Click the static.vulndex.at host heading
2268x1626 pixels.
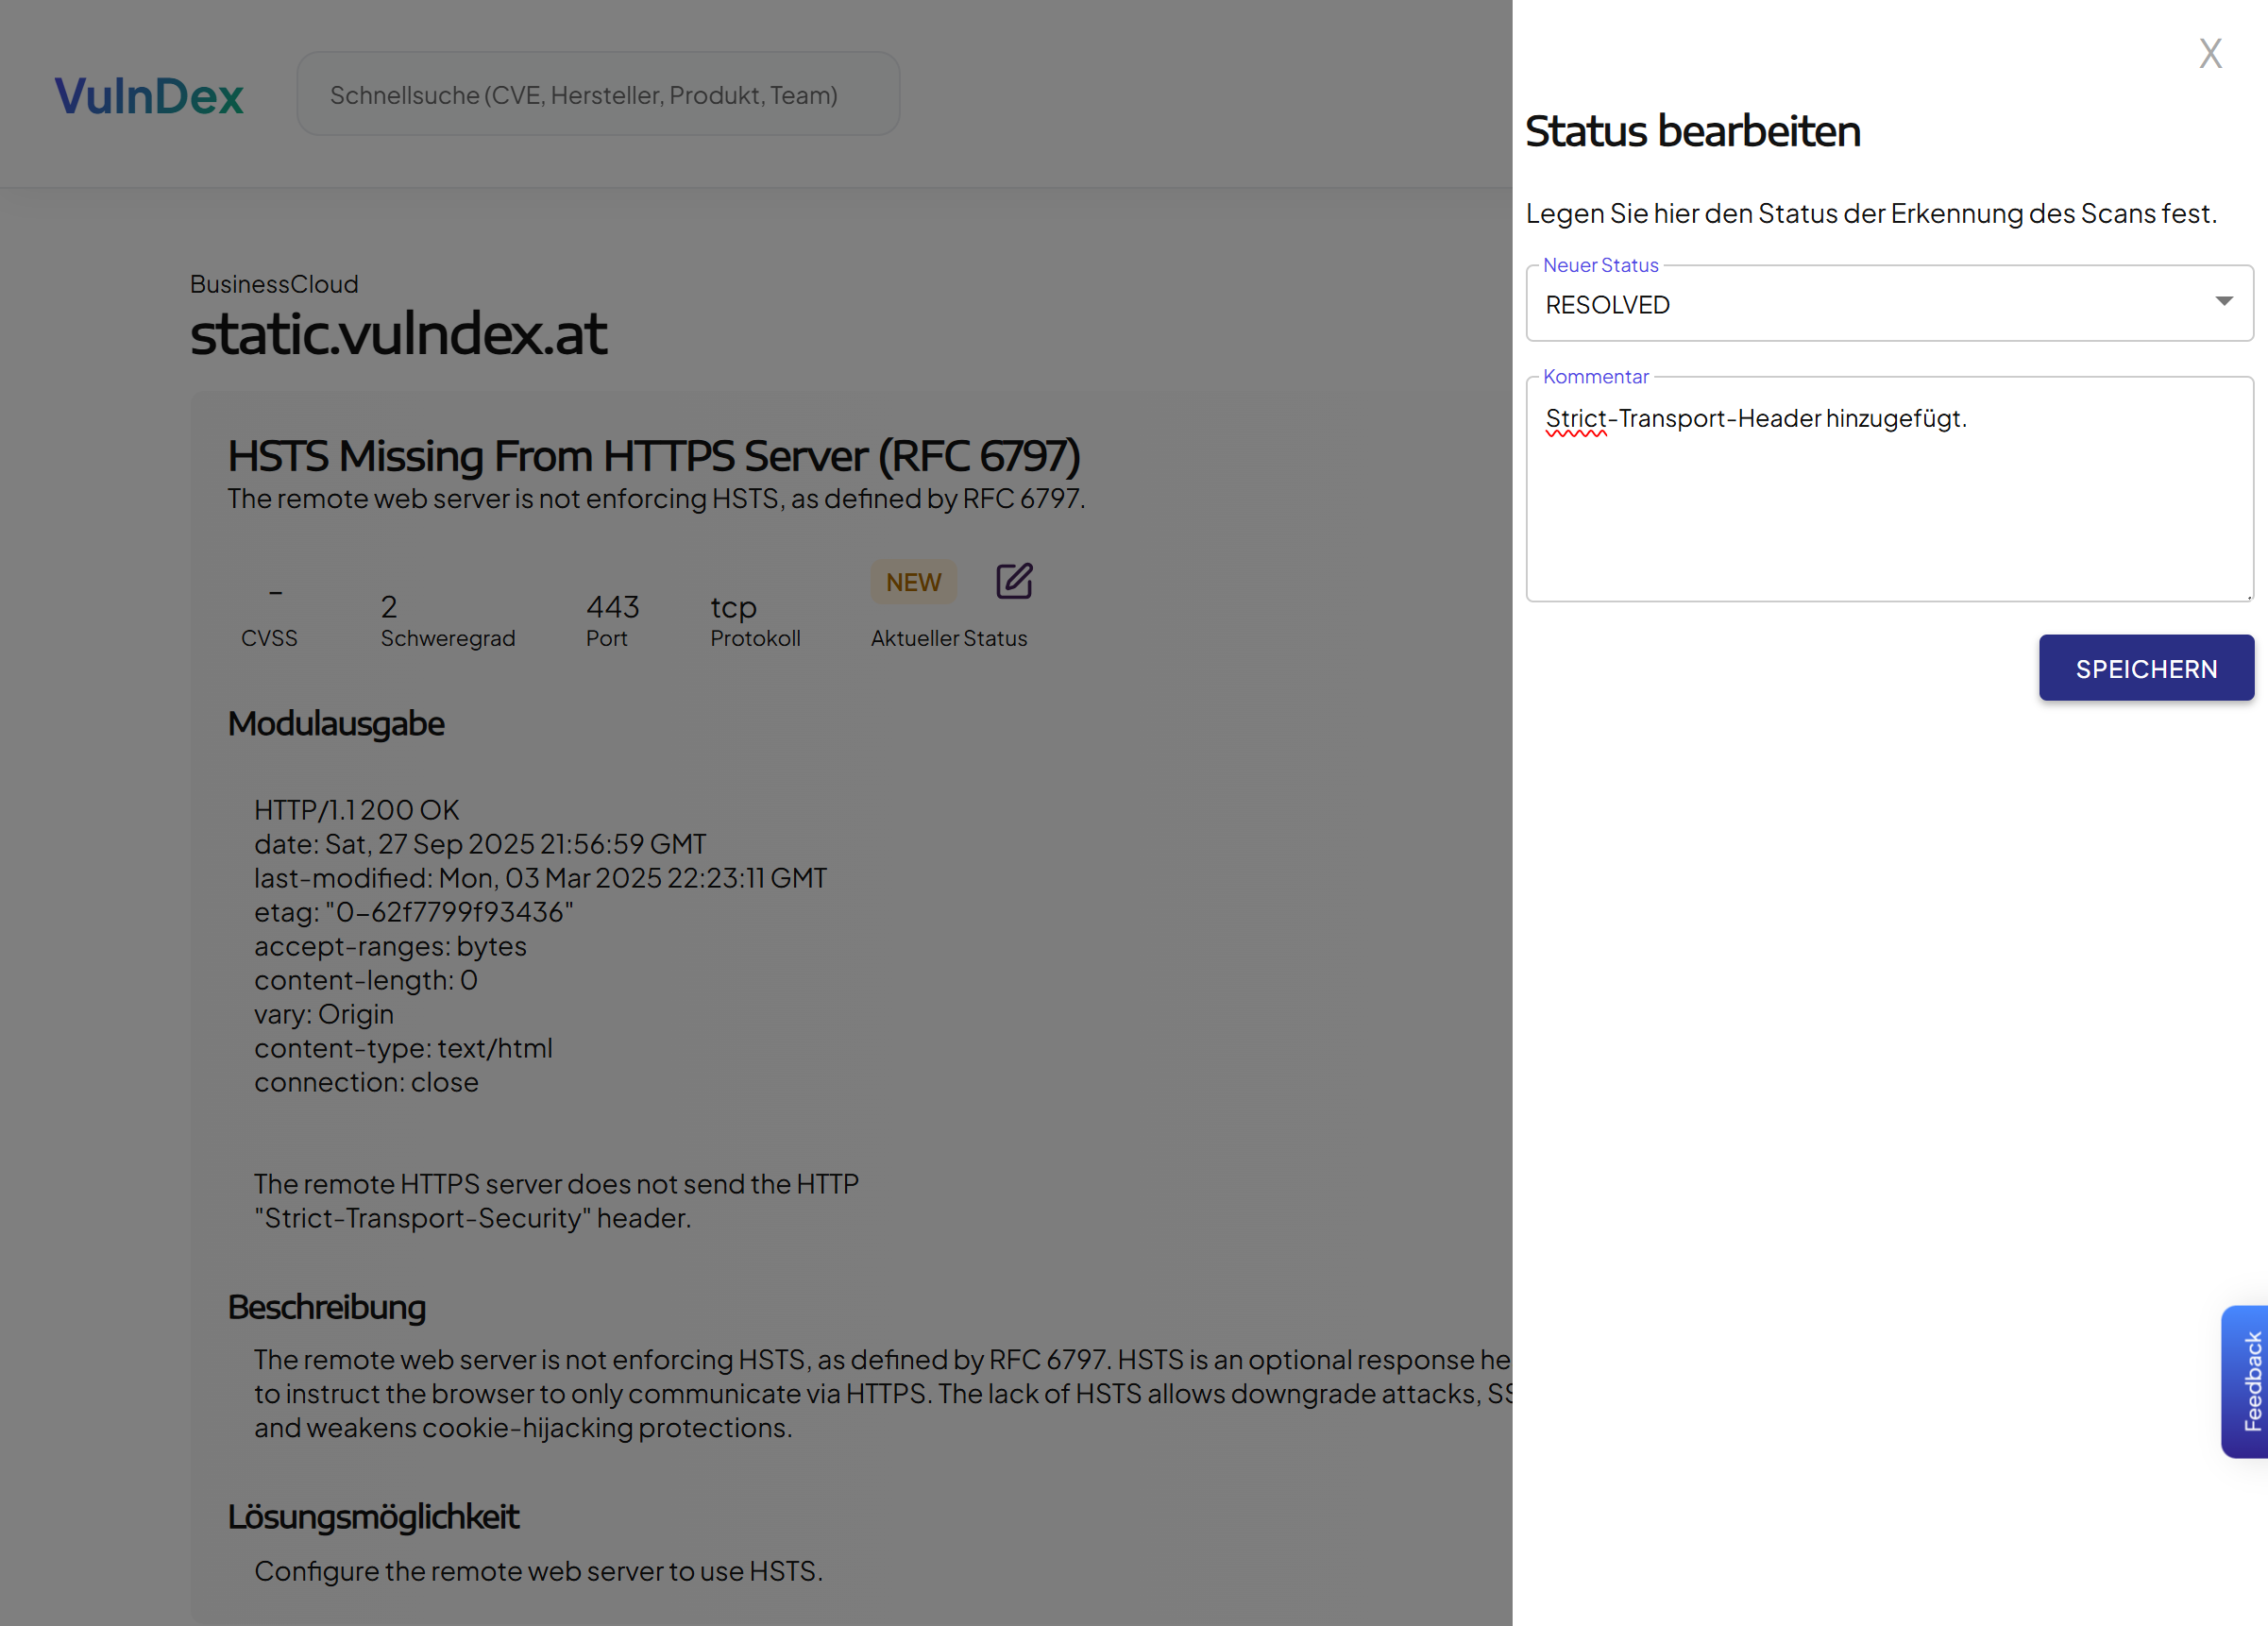pyautogui.click(x=398, y=334)
